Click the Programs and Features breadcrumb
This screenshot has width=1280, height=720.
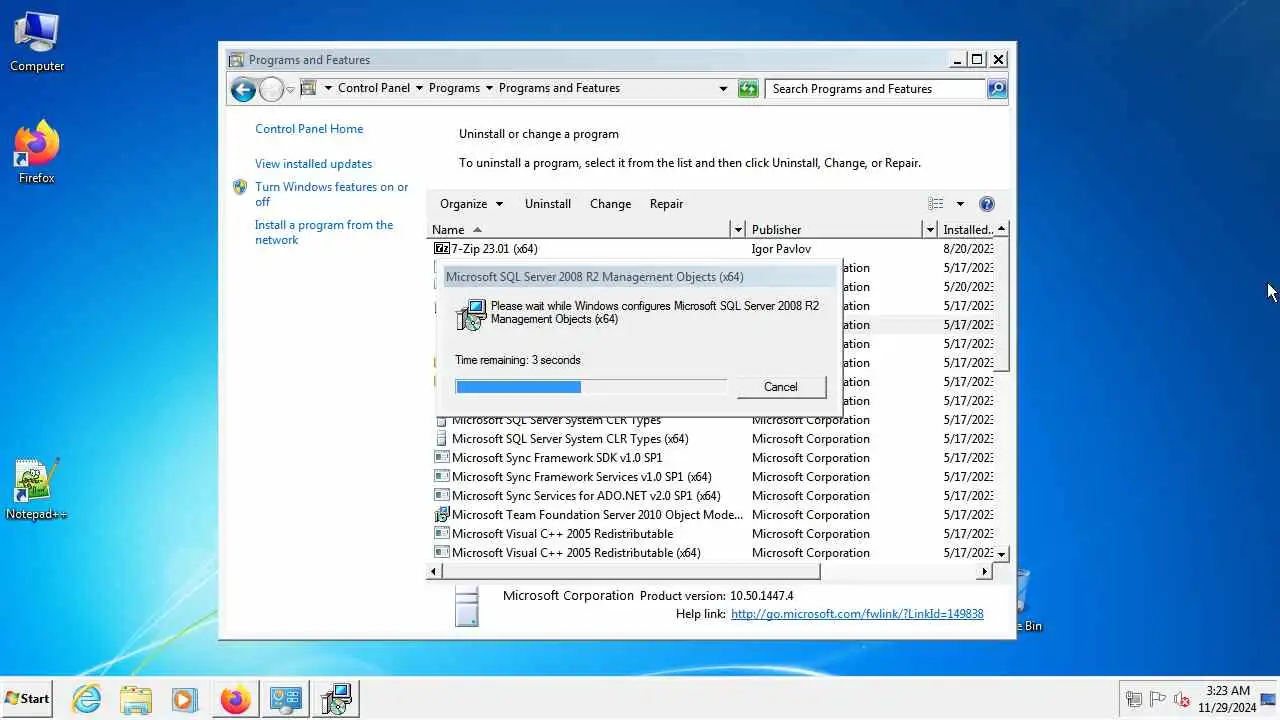559,88
